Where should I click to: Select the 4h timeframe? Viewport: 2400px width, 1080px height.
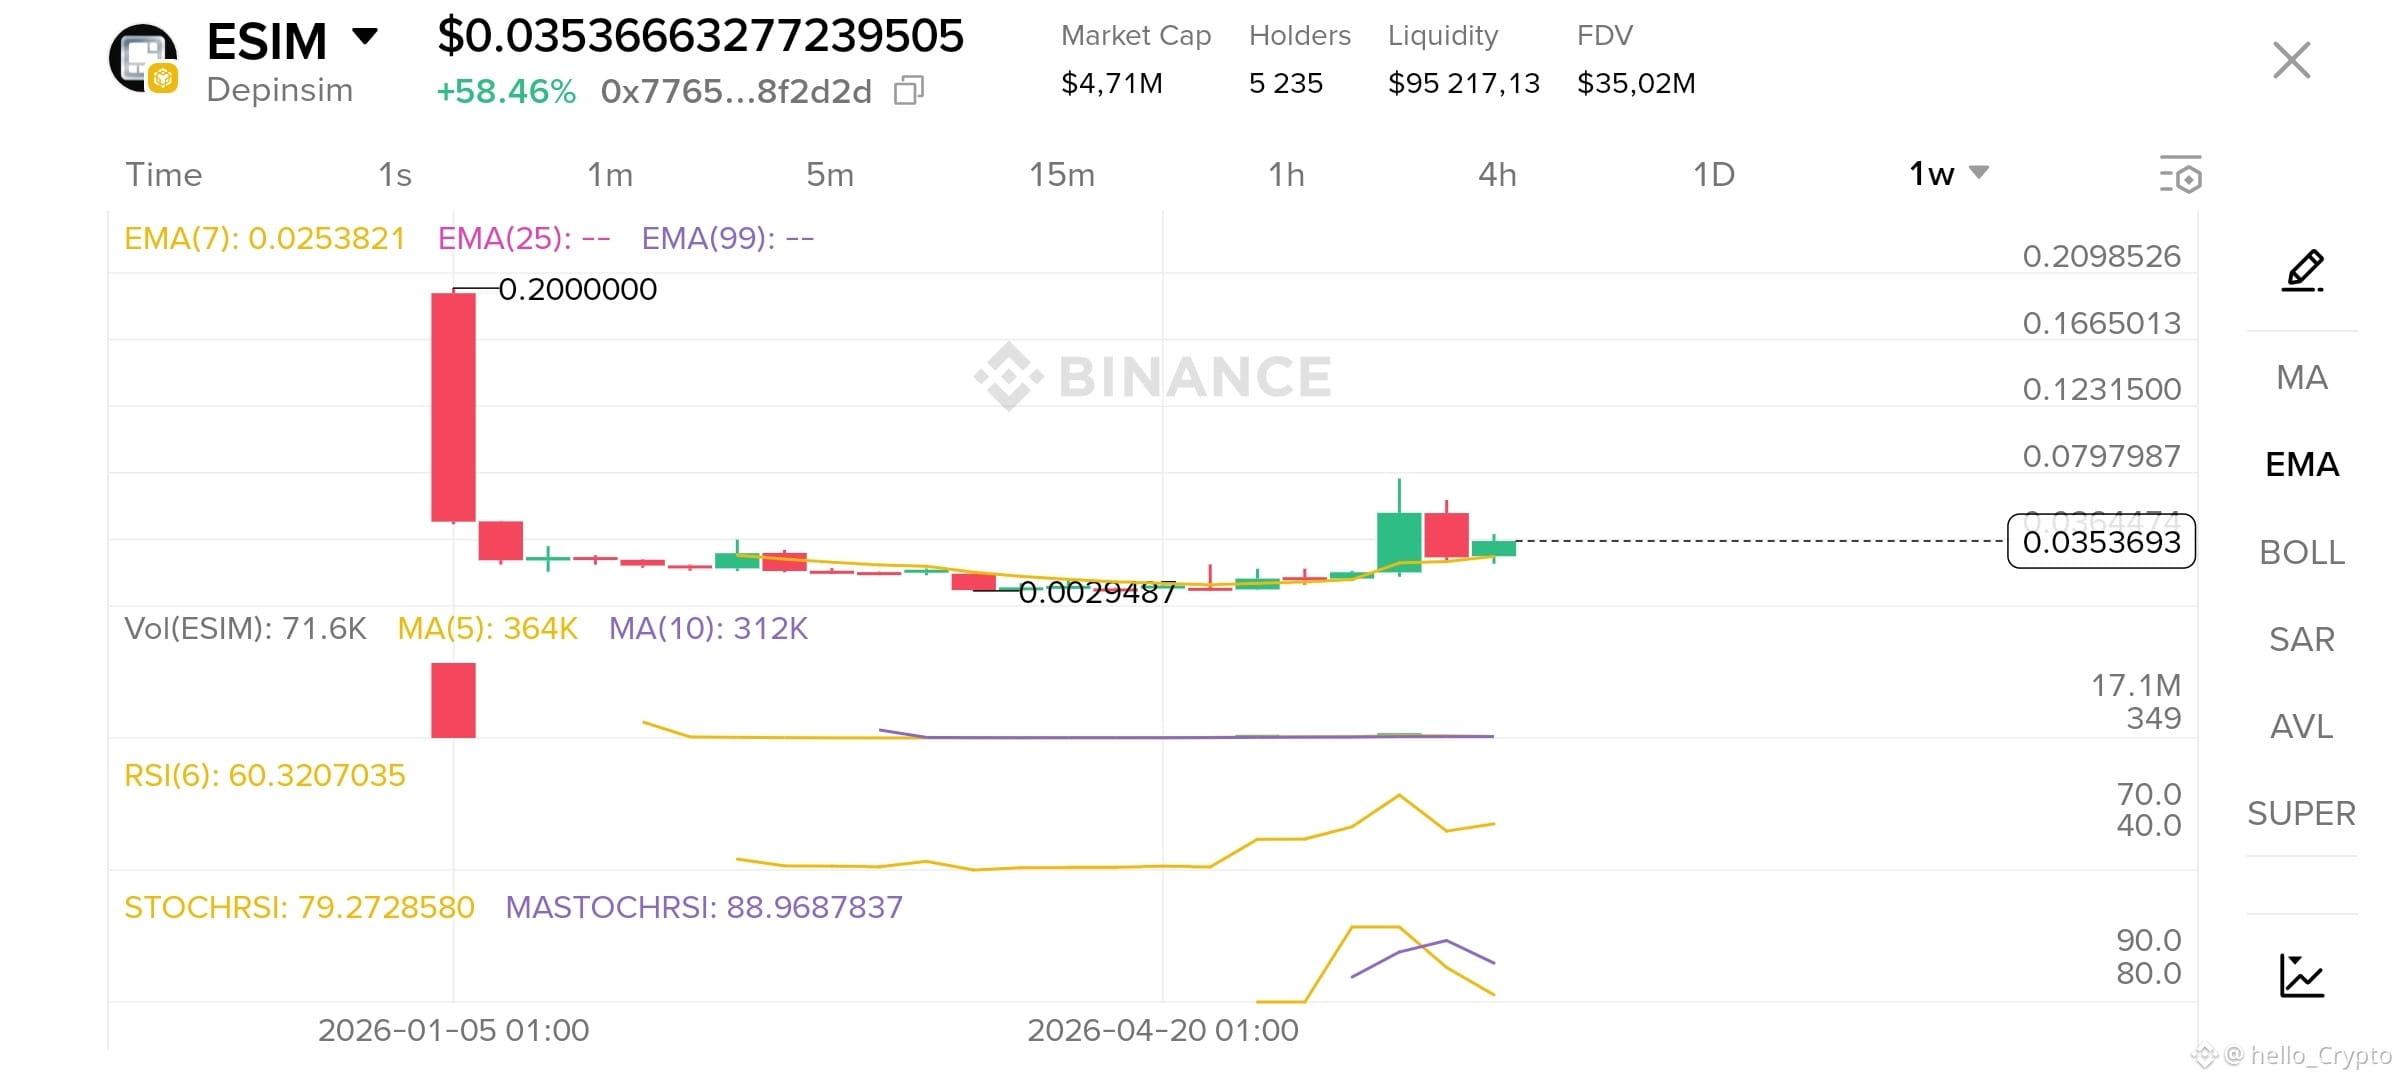coord(1497,175)
